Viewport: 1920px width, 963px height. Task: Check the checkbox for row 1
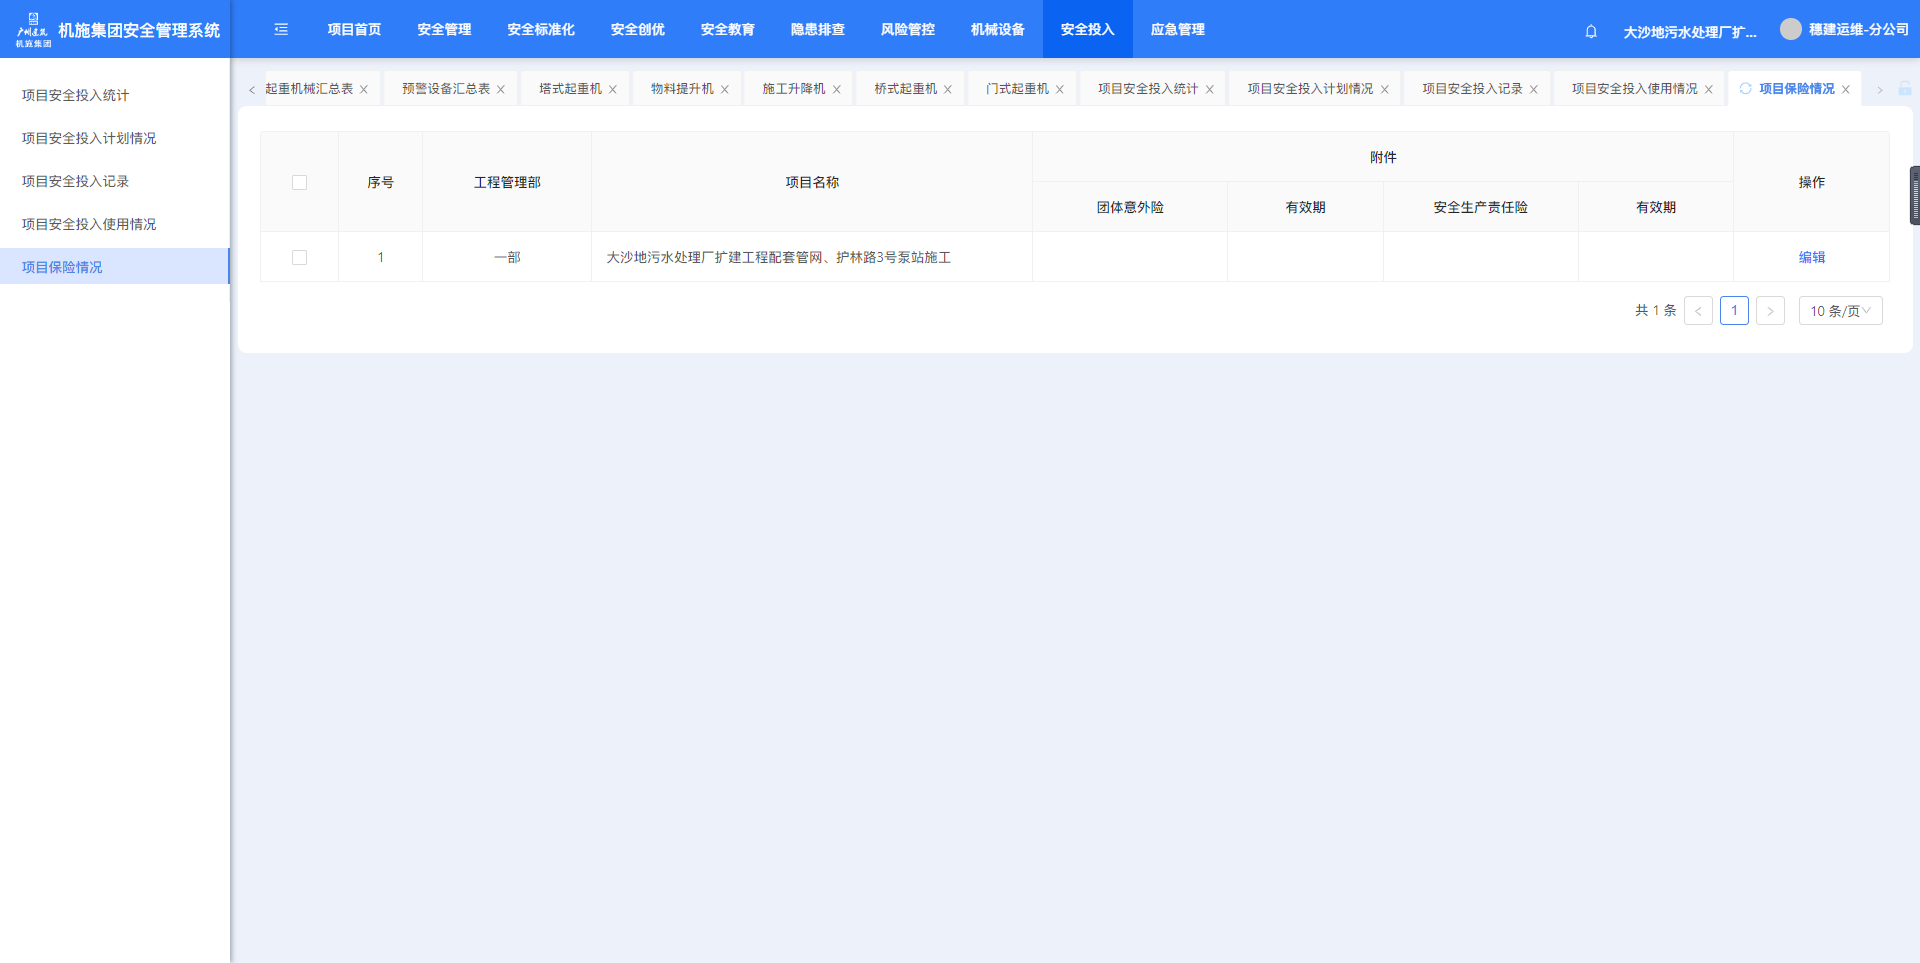299,257
